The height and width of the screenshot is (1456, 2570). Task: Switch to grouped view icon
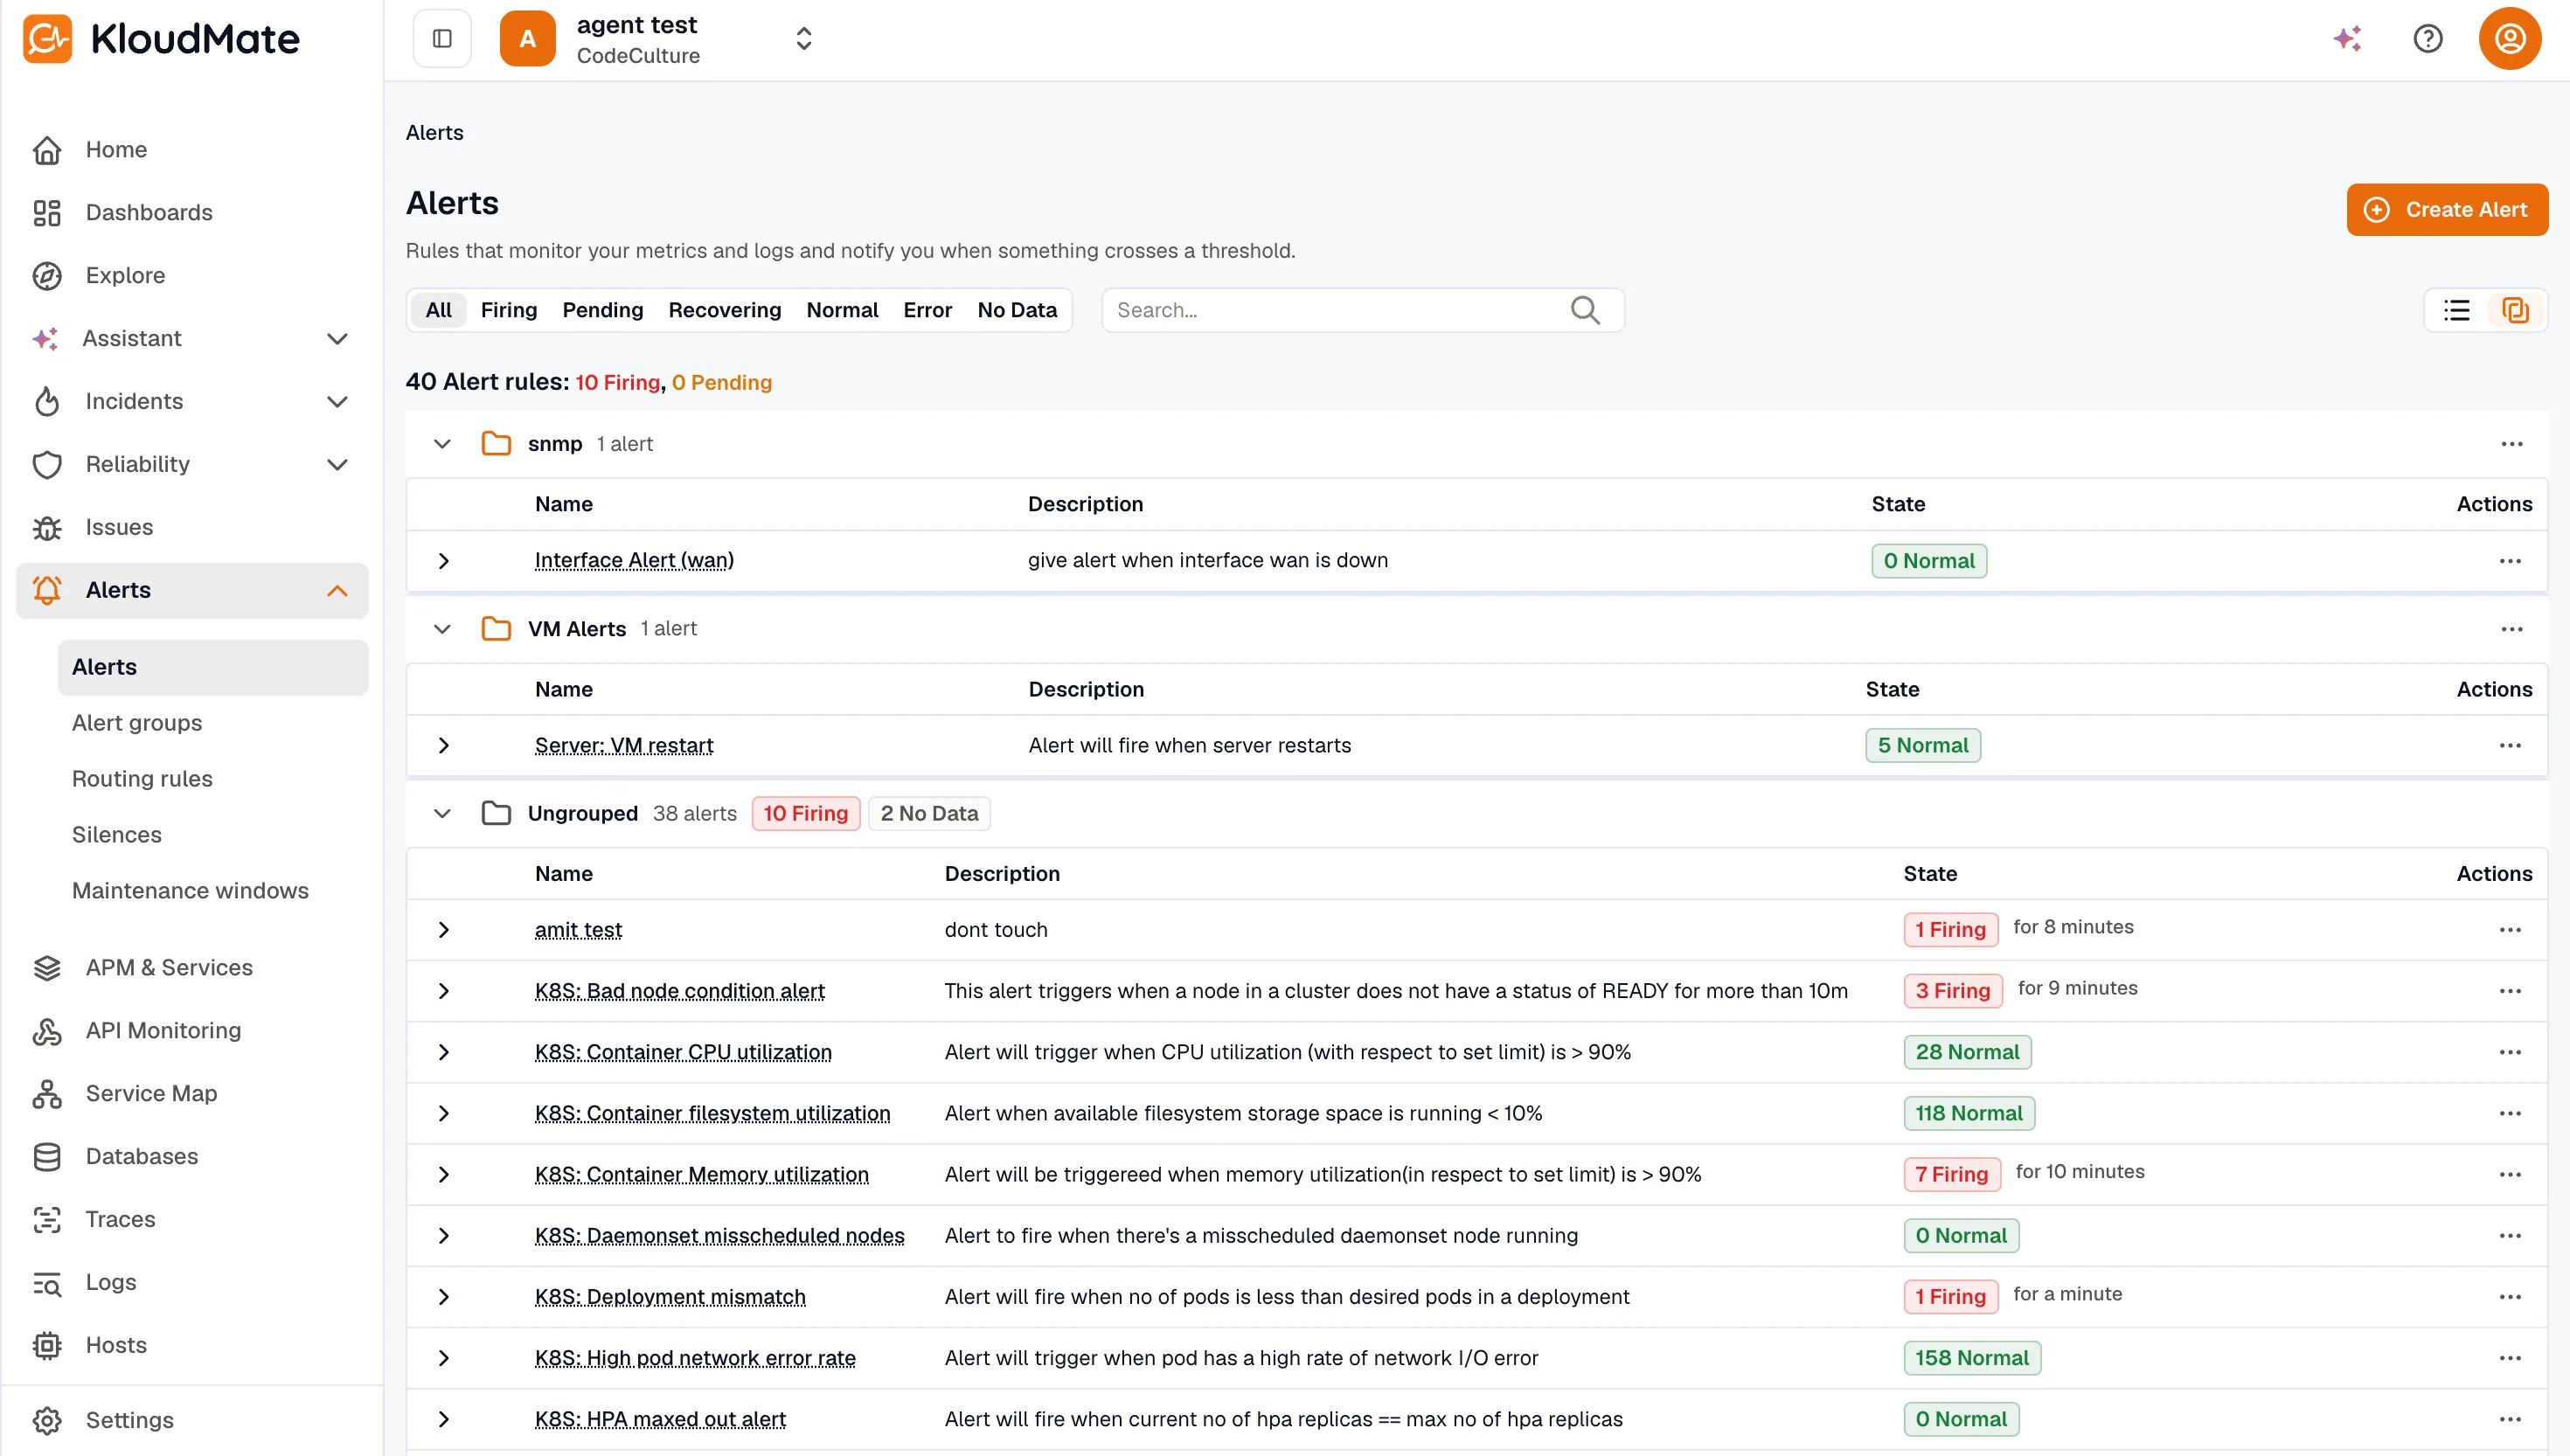click(x=2515, y=310)
